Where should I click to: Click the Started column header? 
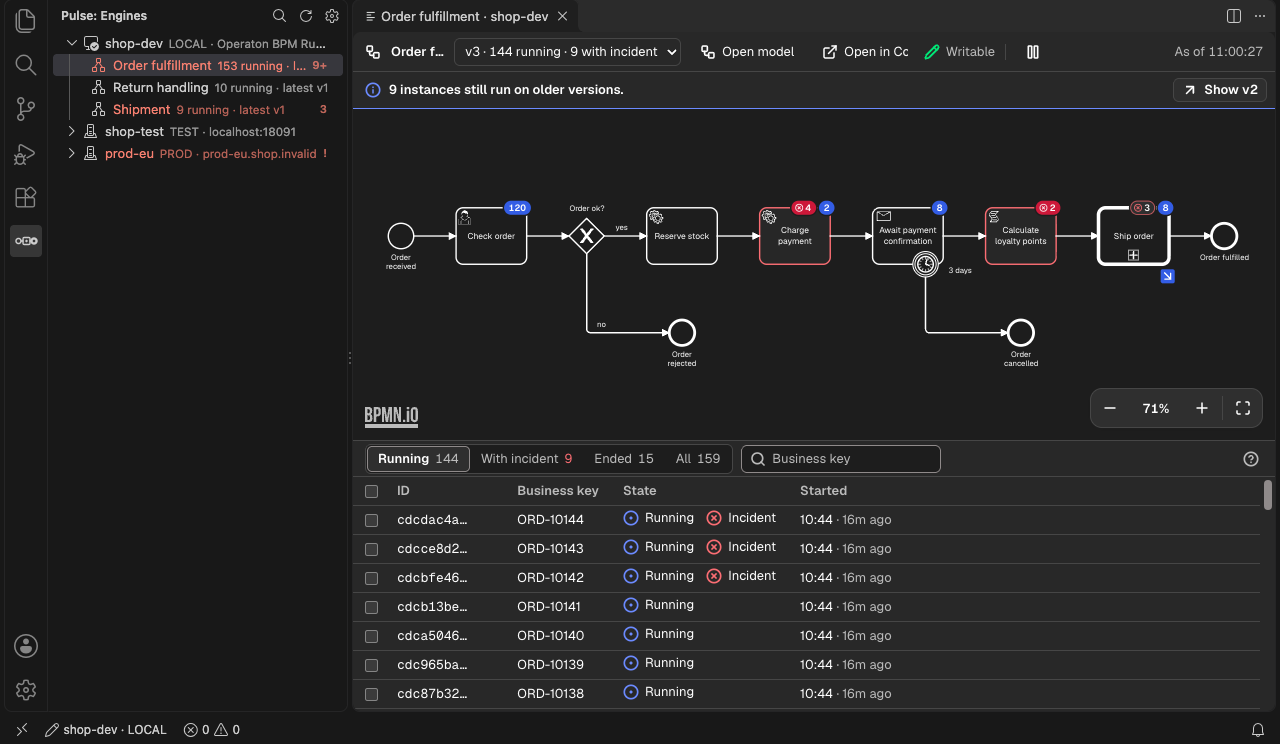[823, 491]
